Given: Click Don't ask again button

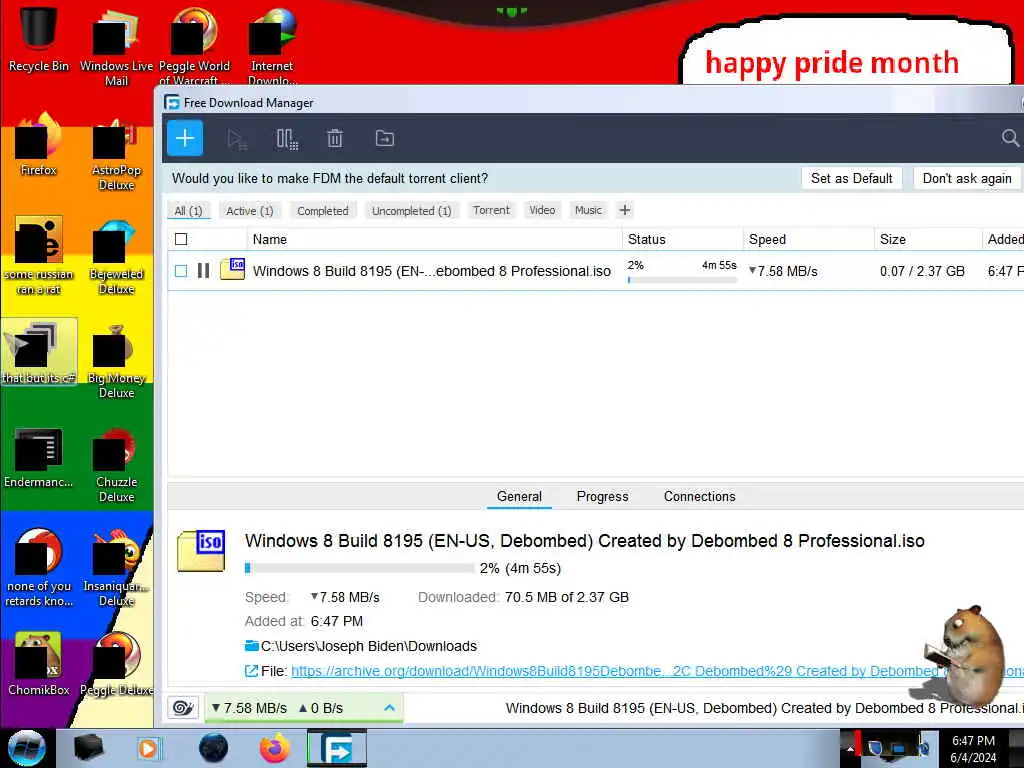Looking at the screenshot, I should click(967, 178).
